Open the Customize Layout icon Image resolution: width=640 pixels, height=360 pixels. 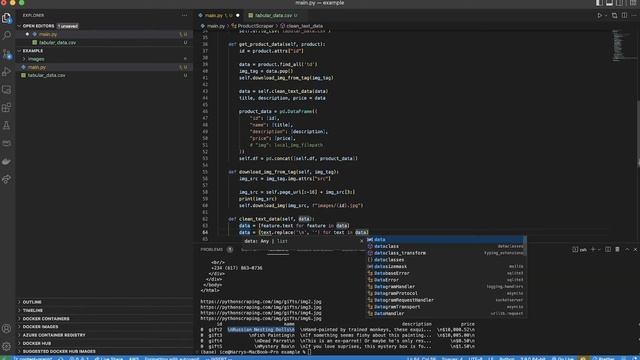632,3
